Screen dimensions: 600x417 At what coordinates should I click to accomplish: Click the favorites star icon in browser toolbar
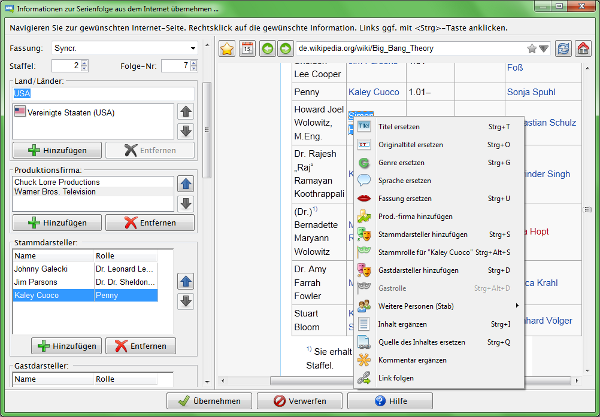coord(227,48)
